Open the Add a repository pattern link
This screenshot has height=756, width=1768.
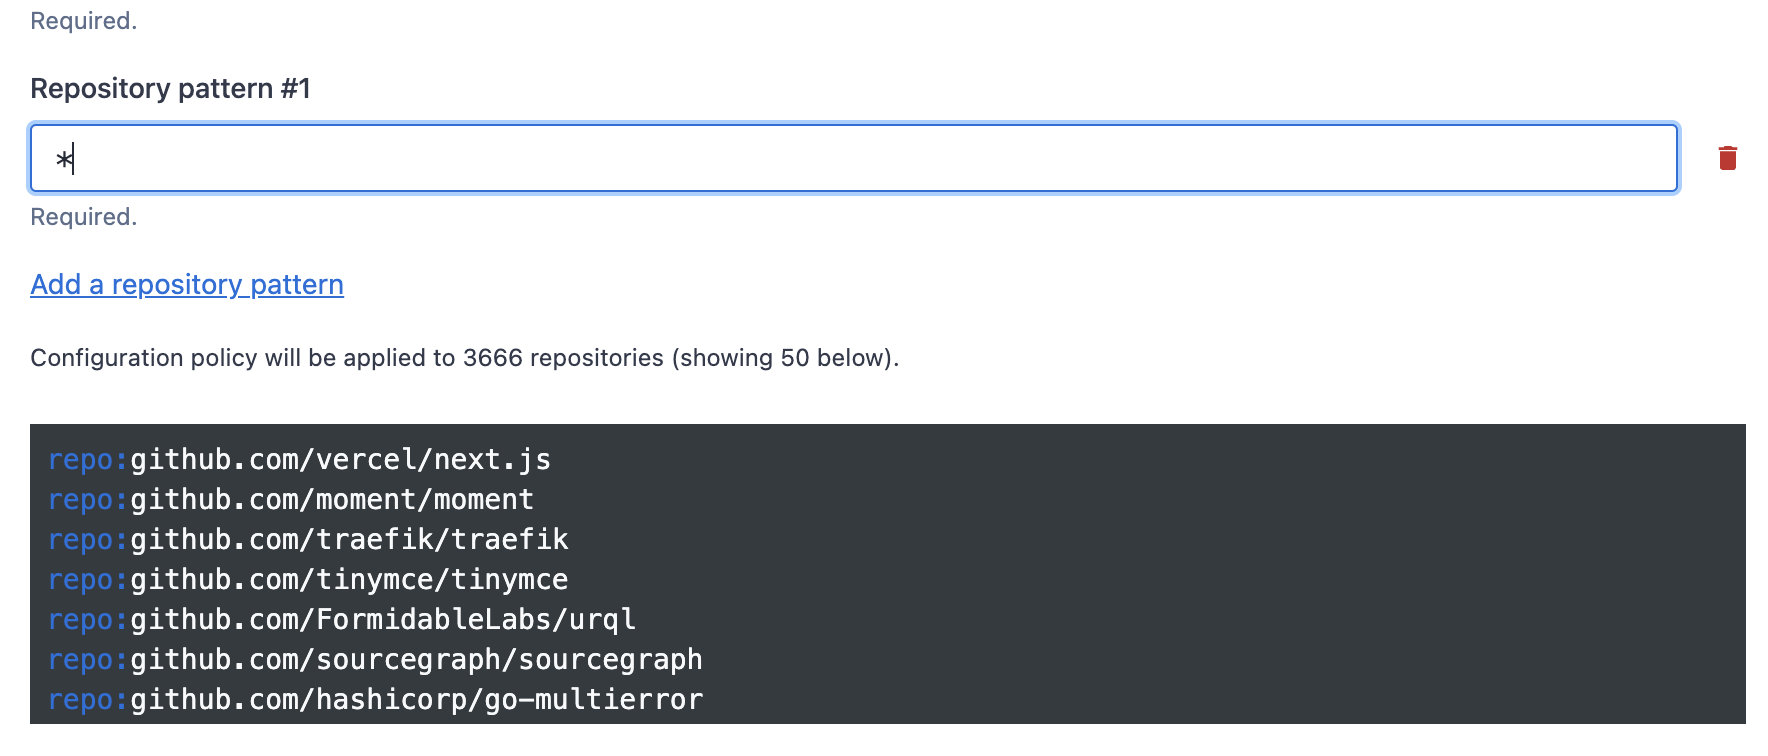coord(186,285)
